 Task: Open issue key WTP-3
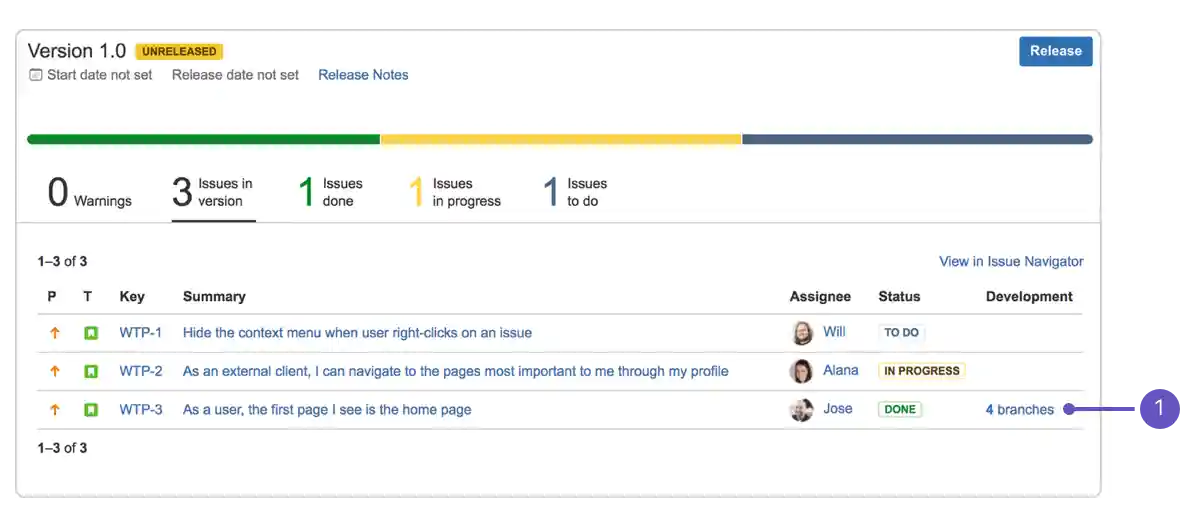tap(141, 409)
